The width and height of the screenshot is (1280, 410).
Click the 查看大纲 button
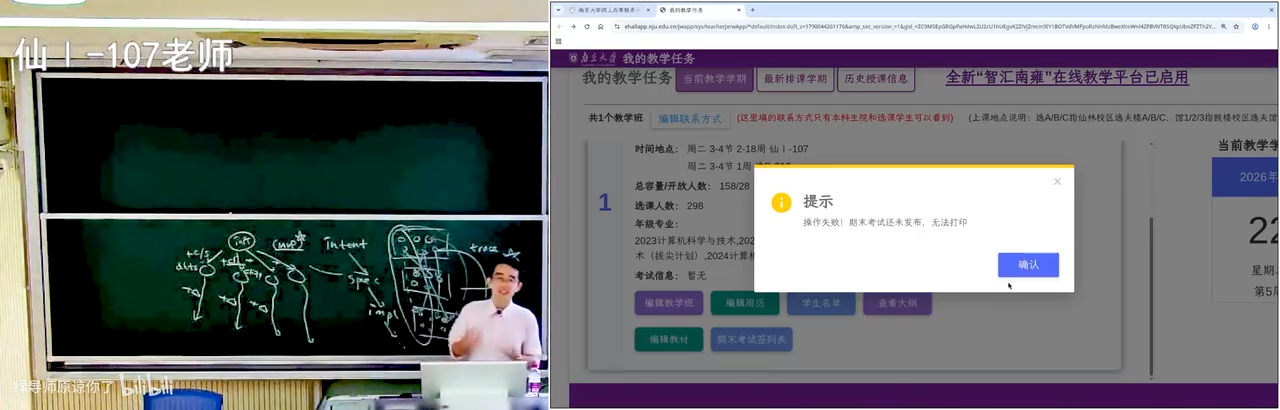pos(897,303)
